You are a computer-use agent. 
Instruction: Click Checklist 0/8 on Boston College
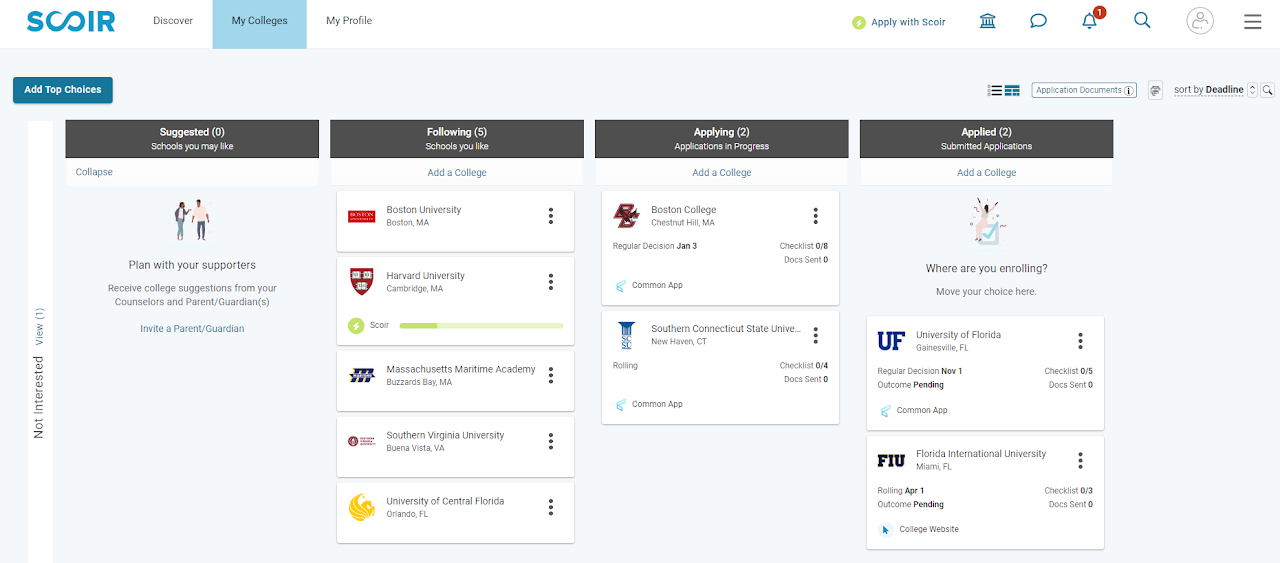pos(804,246)
